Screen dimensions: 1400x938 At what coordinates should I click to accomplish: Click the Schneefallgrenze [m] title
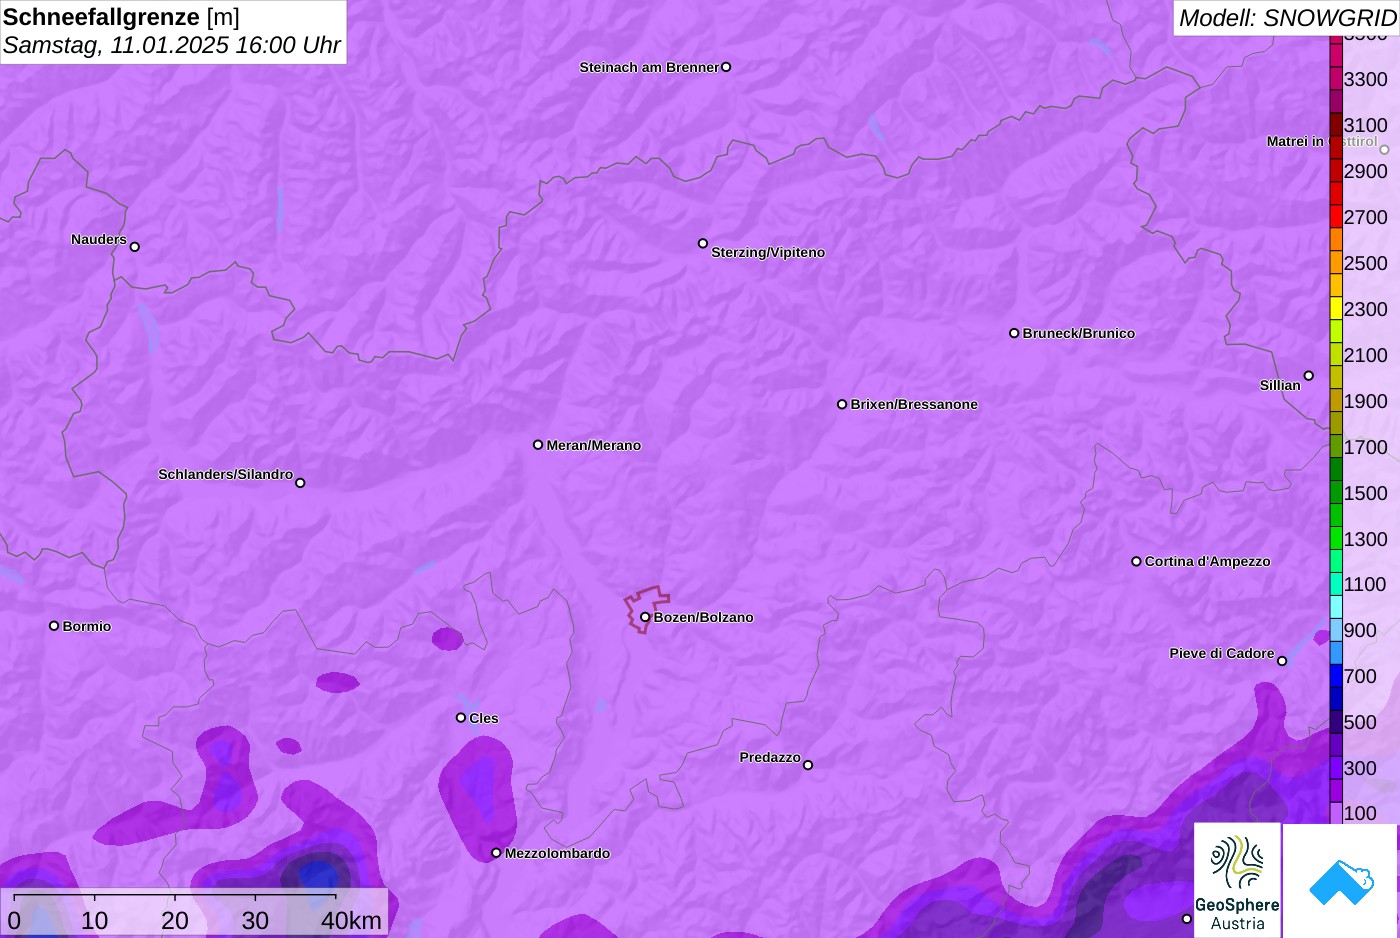pos(121,17)
